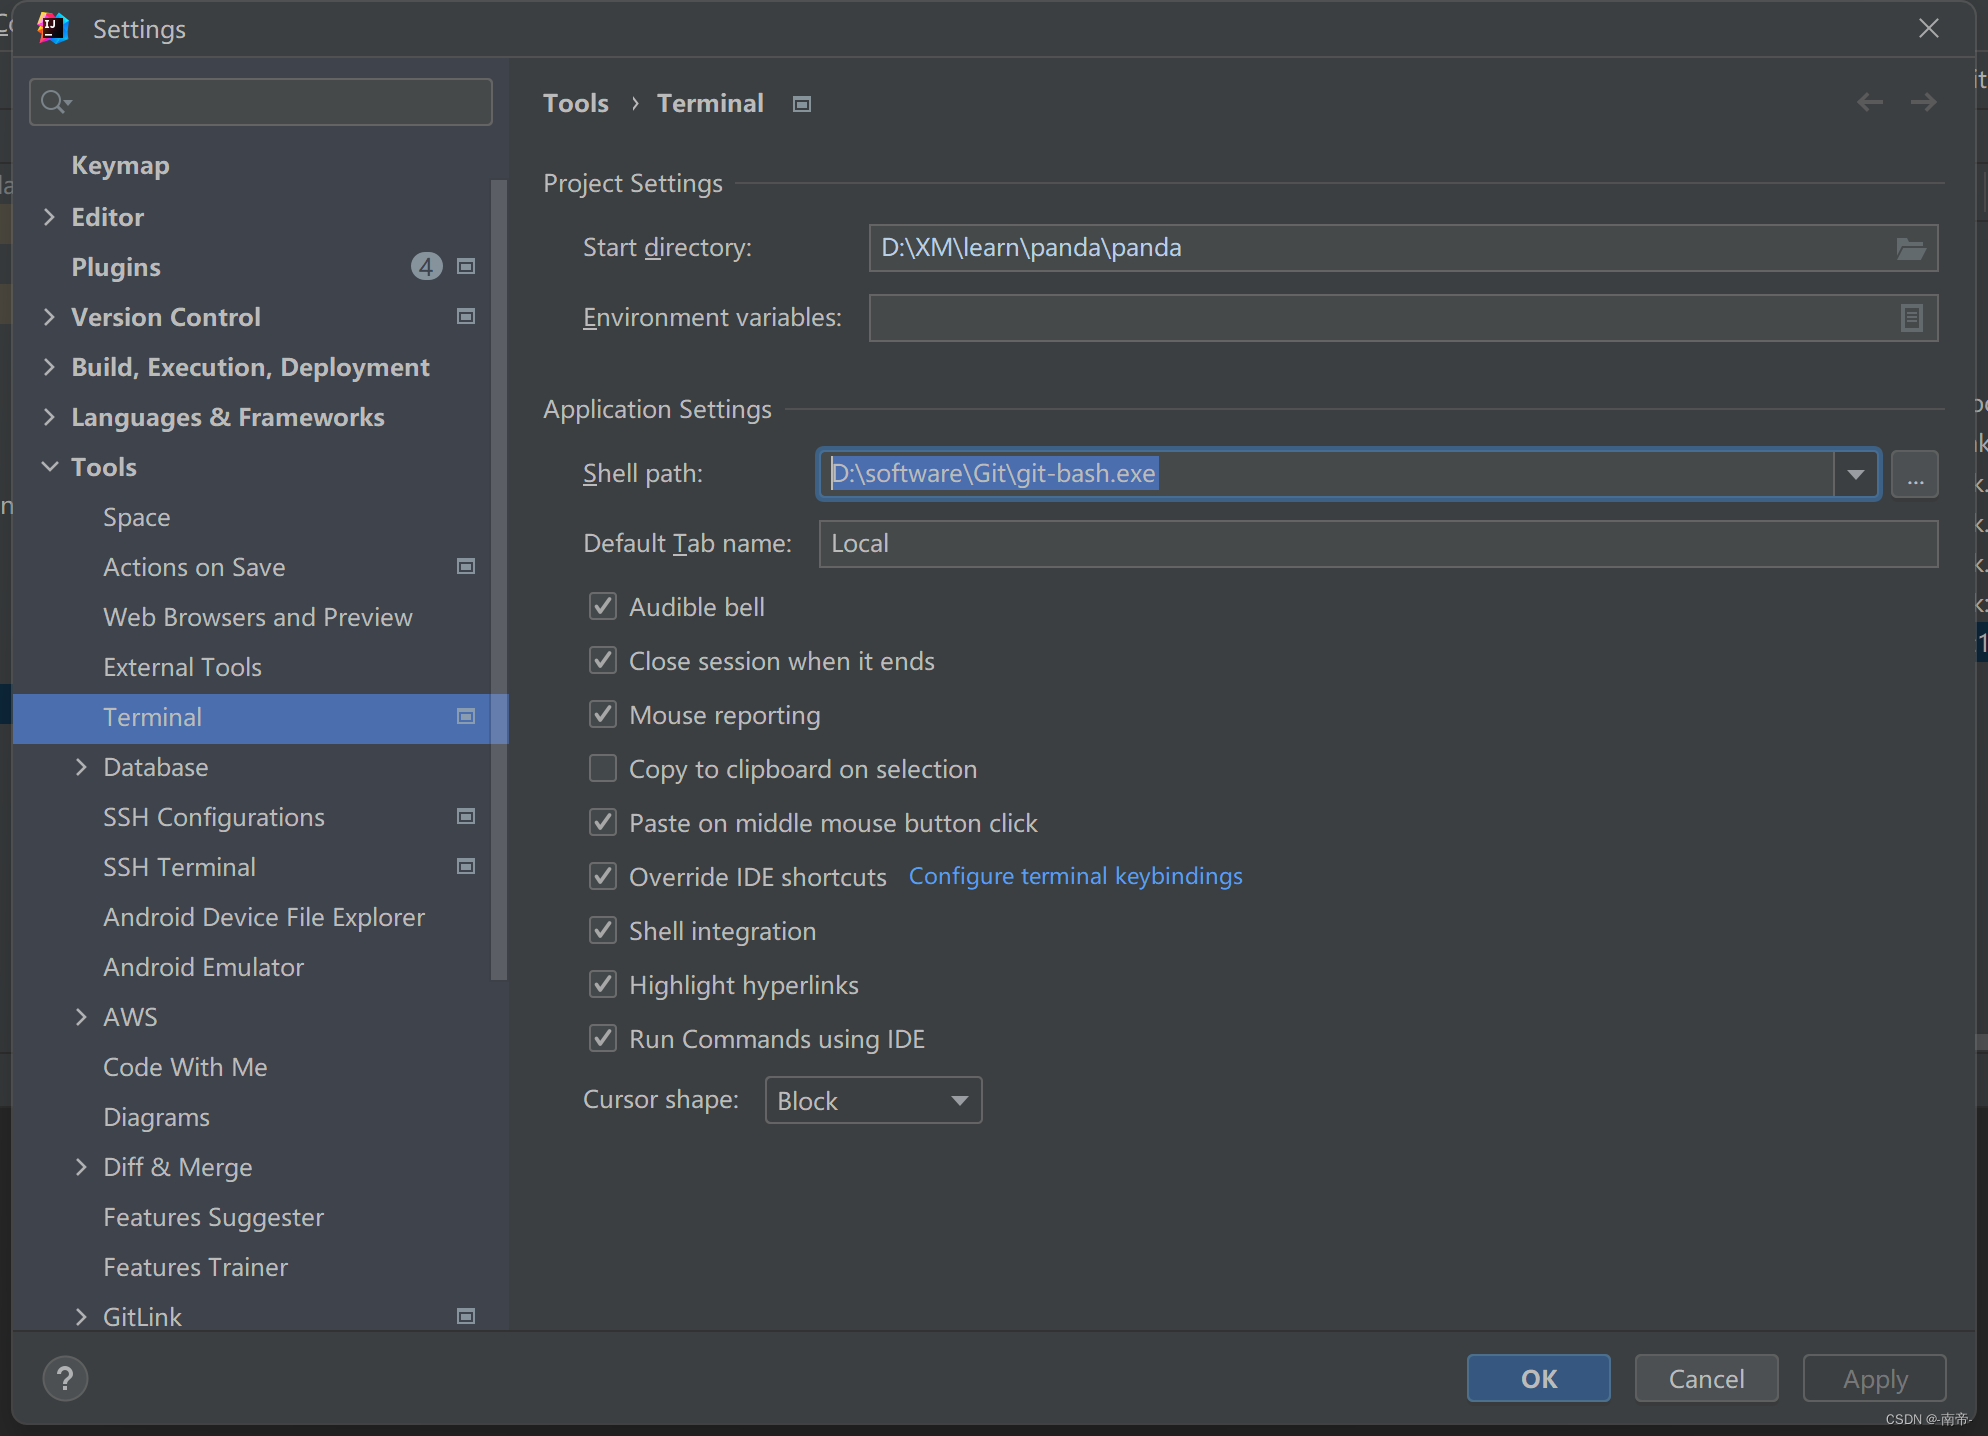Click the back navigation arrow icon
This screenshot has width=1988, height=1436.
[1871, 103]
